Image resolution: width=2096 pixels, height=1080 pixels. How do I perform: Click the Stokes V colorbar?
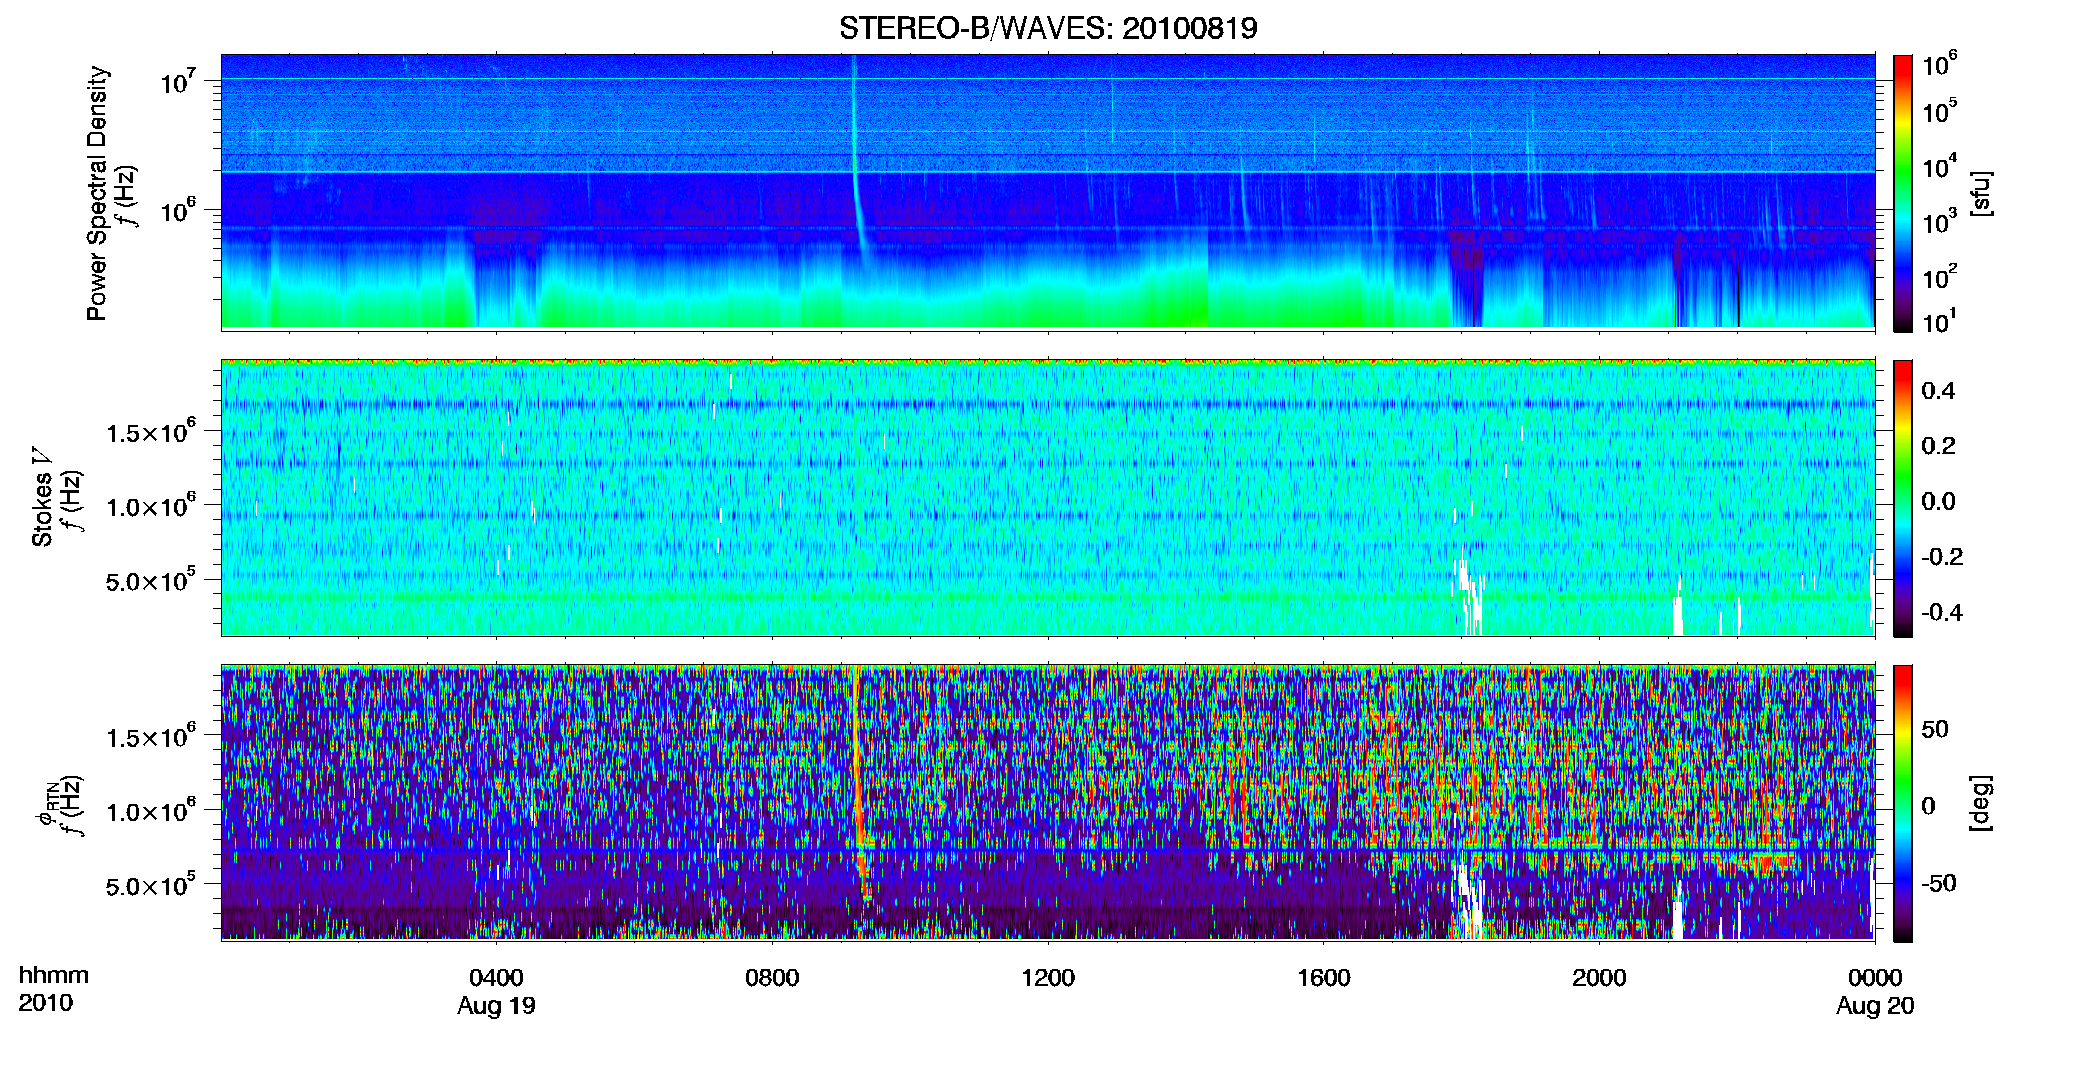tap(1903, 498)
